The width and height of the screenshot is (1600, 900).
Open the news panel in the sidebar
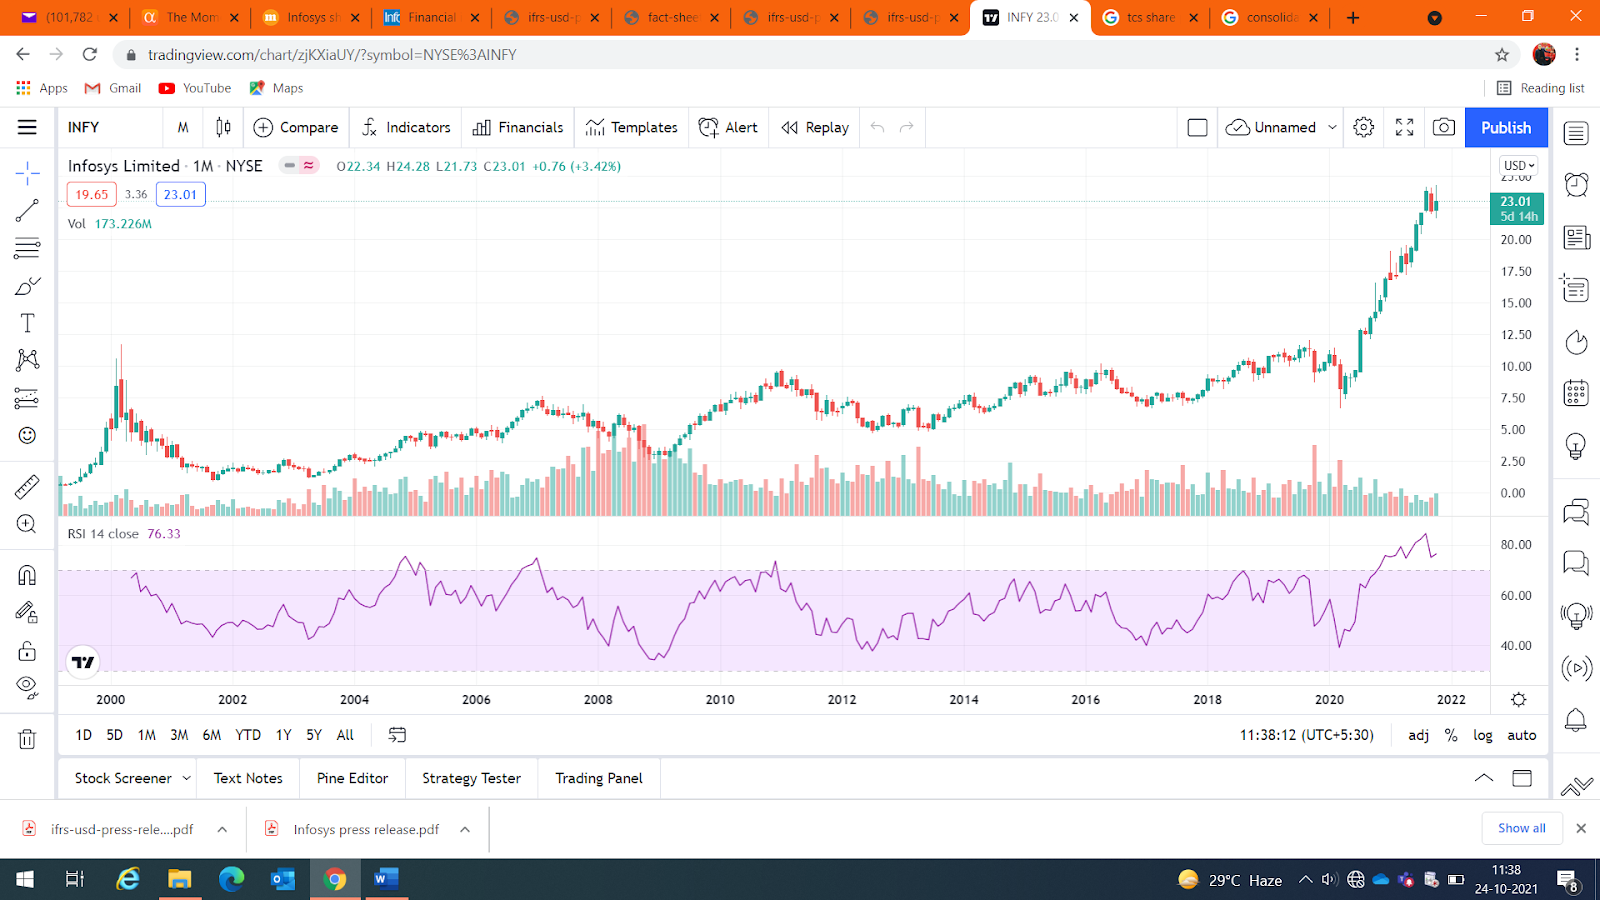[x=1576, y=237]
